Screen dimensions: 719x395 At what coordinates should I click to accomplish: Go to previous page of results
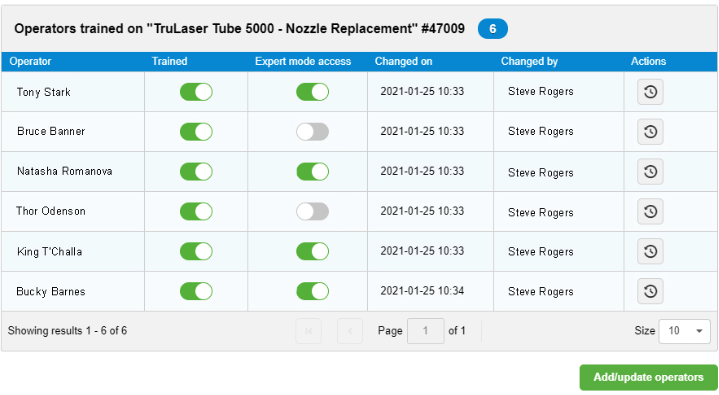tap(350, 331)
